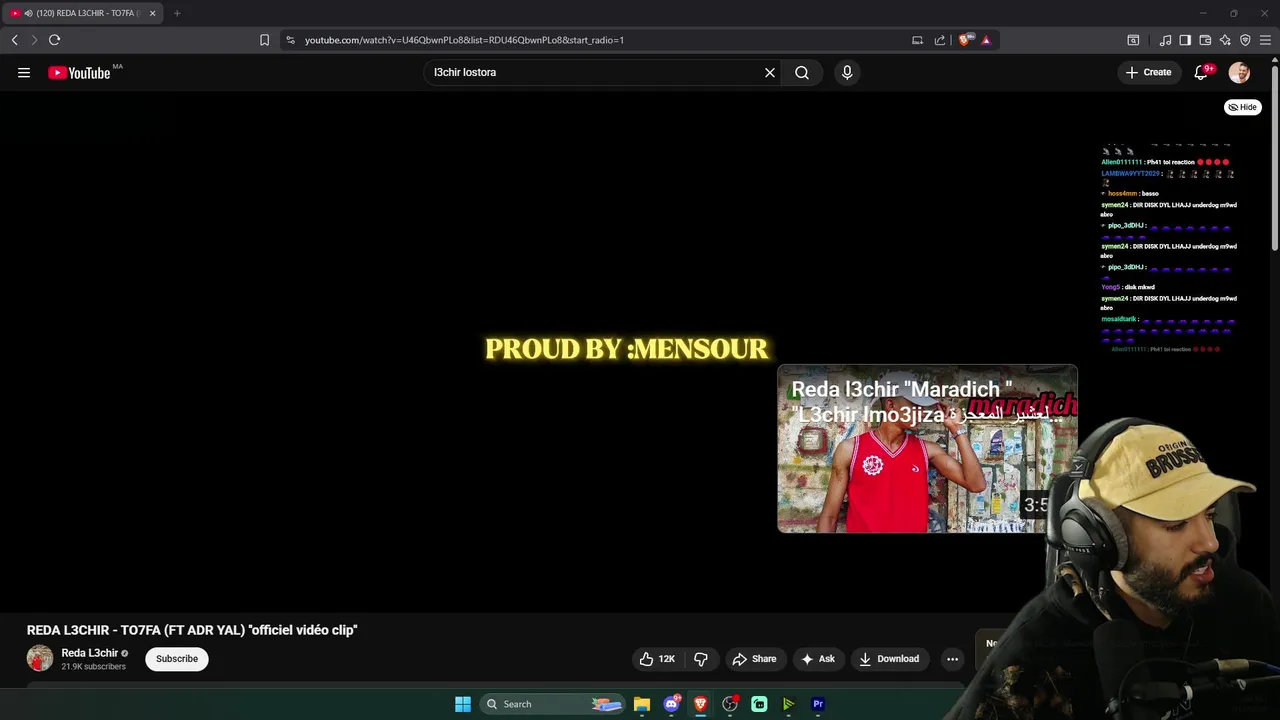Open the media playlist music-note icon
The height and width of the screenshot is (720, 1280).
pyautogui.click(x=1165, y=40)
